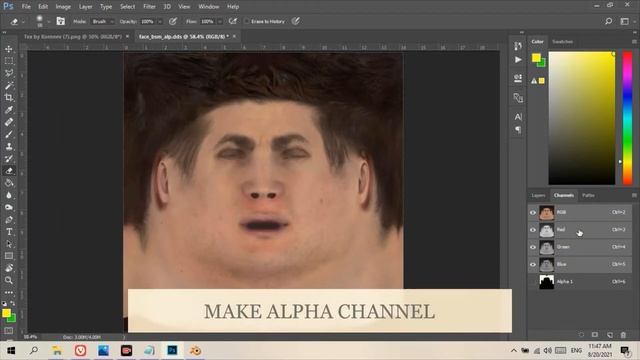640x360 pixels.
Task: Click the Windows Start button
Action: [11, 351]
